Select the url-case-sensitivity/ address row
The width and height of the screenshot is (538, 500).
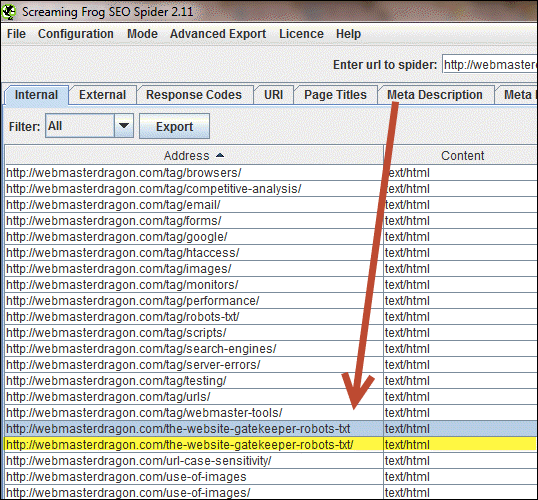click(194, 461)
